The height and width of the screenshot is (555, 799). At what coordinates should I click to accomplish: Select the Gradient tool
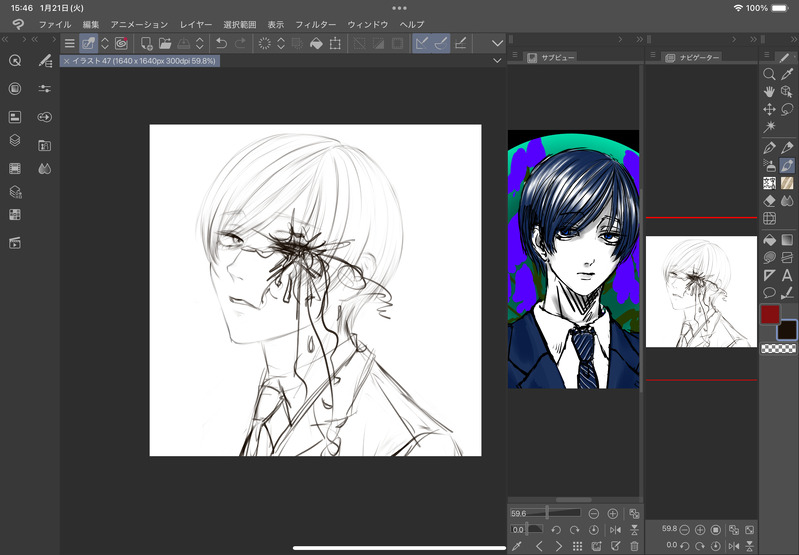[x=787, y=240]
